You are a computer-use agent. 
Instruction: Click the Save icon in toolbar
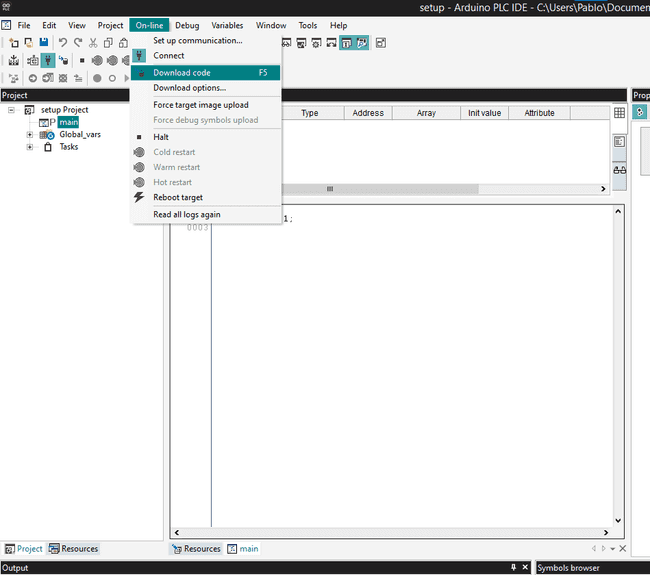pyautogui.click(x=44, y=43)
